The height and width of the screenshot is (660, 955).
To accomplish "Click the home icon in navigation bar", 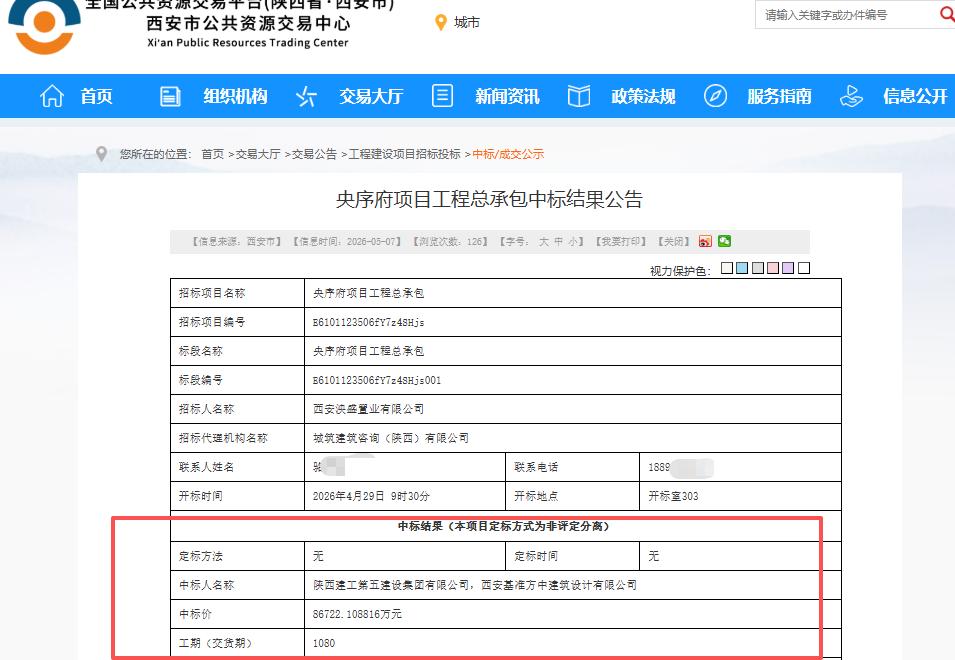I will click(x=52, y=96).
